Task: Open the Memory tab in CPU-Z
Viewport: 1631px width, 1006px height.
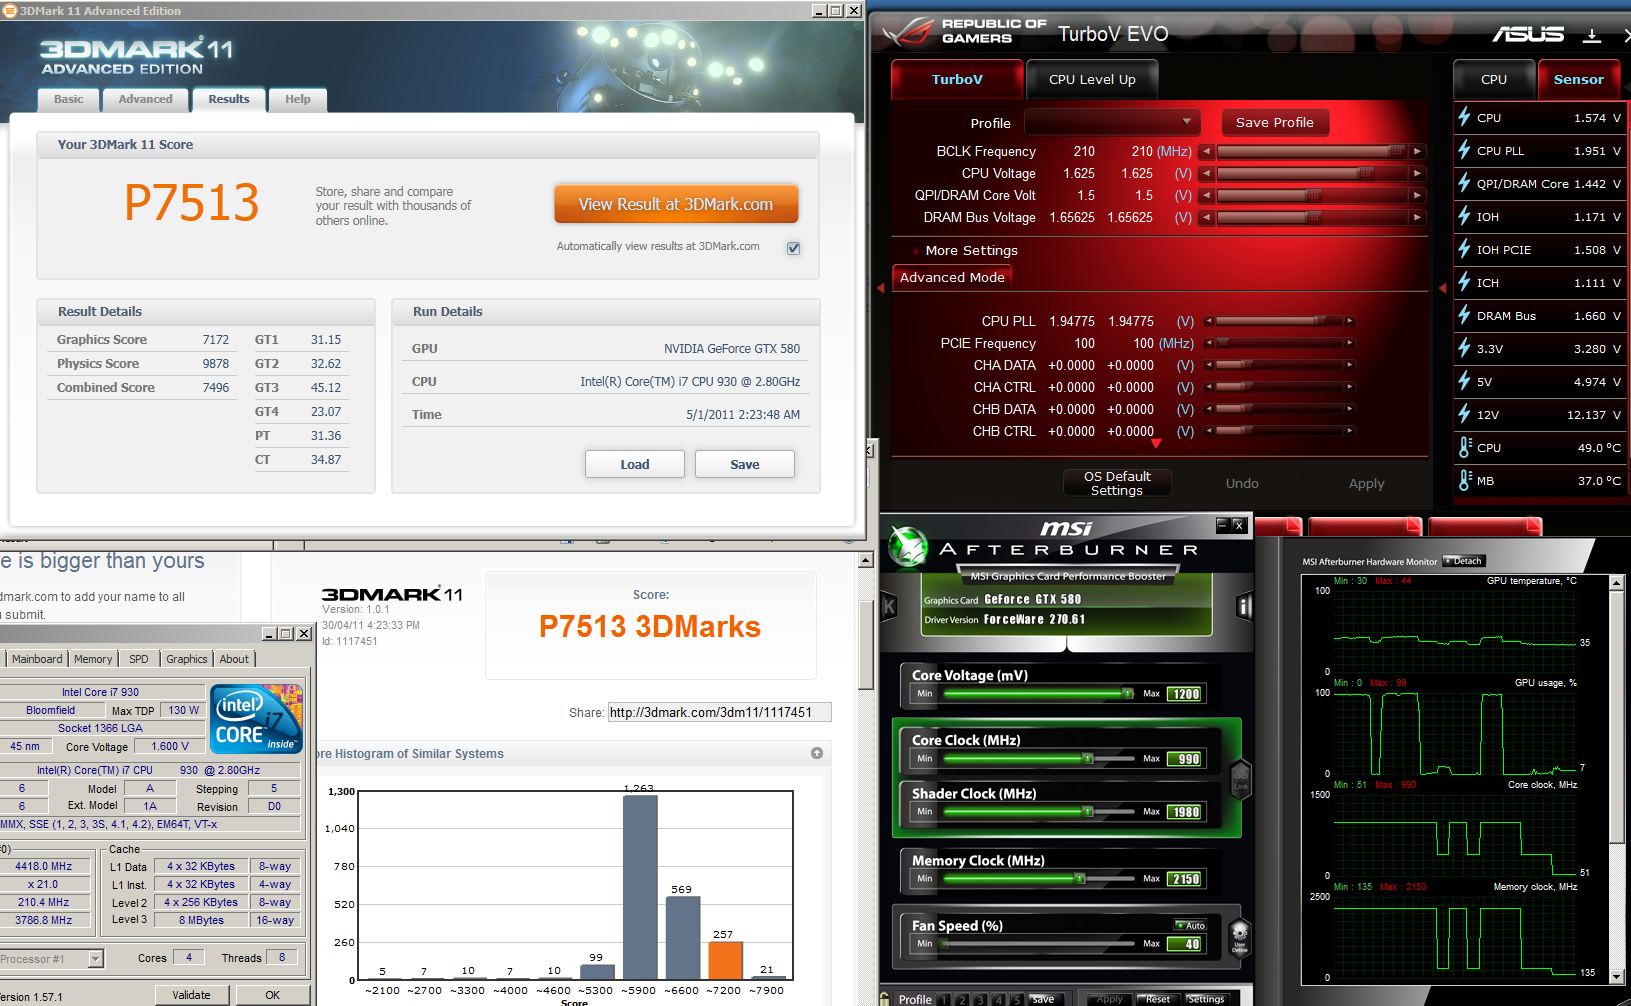Action: click(x=93, y=659)
